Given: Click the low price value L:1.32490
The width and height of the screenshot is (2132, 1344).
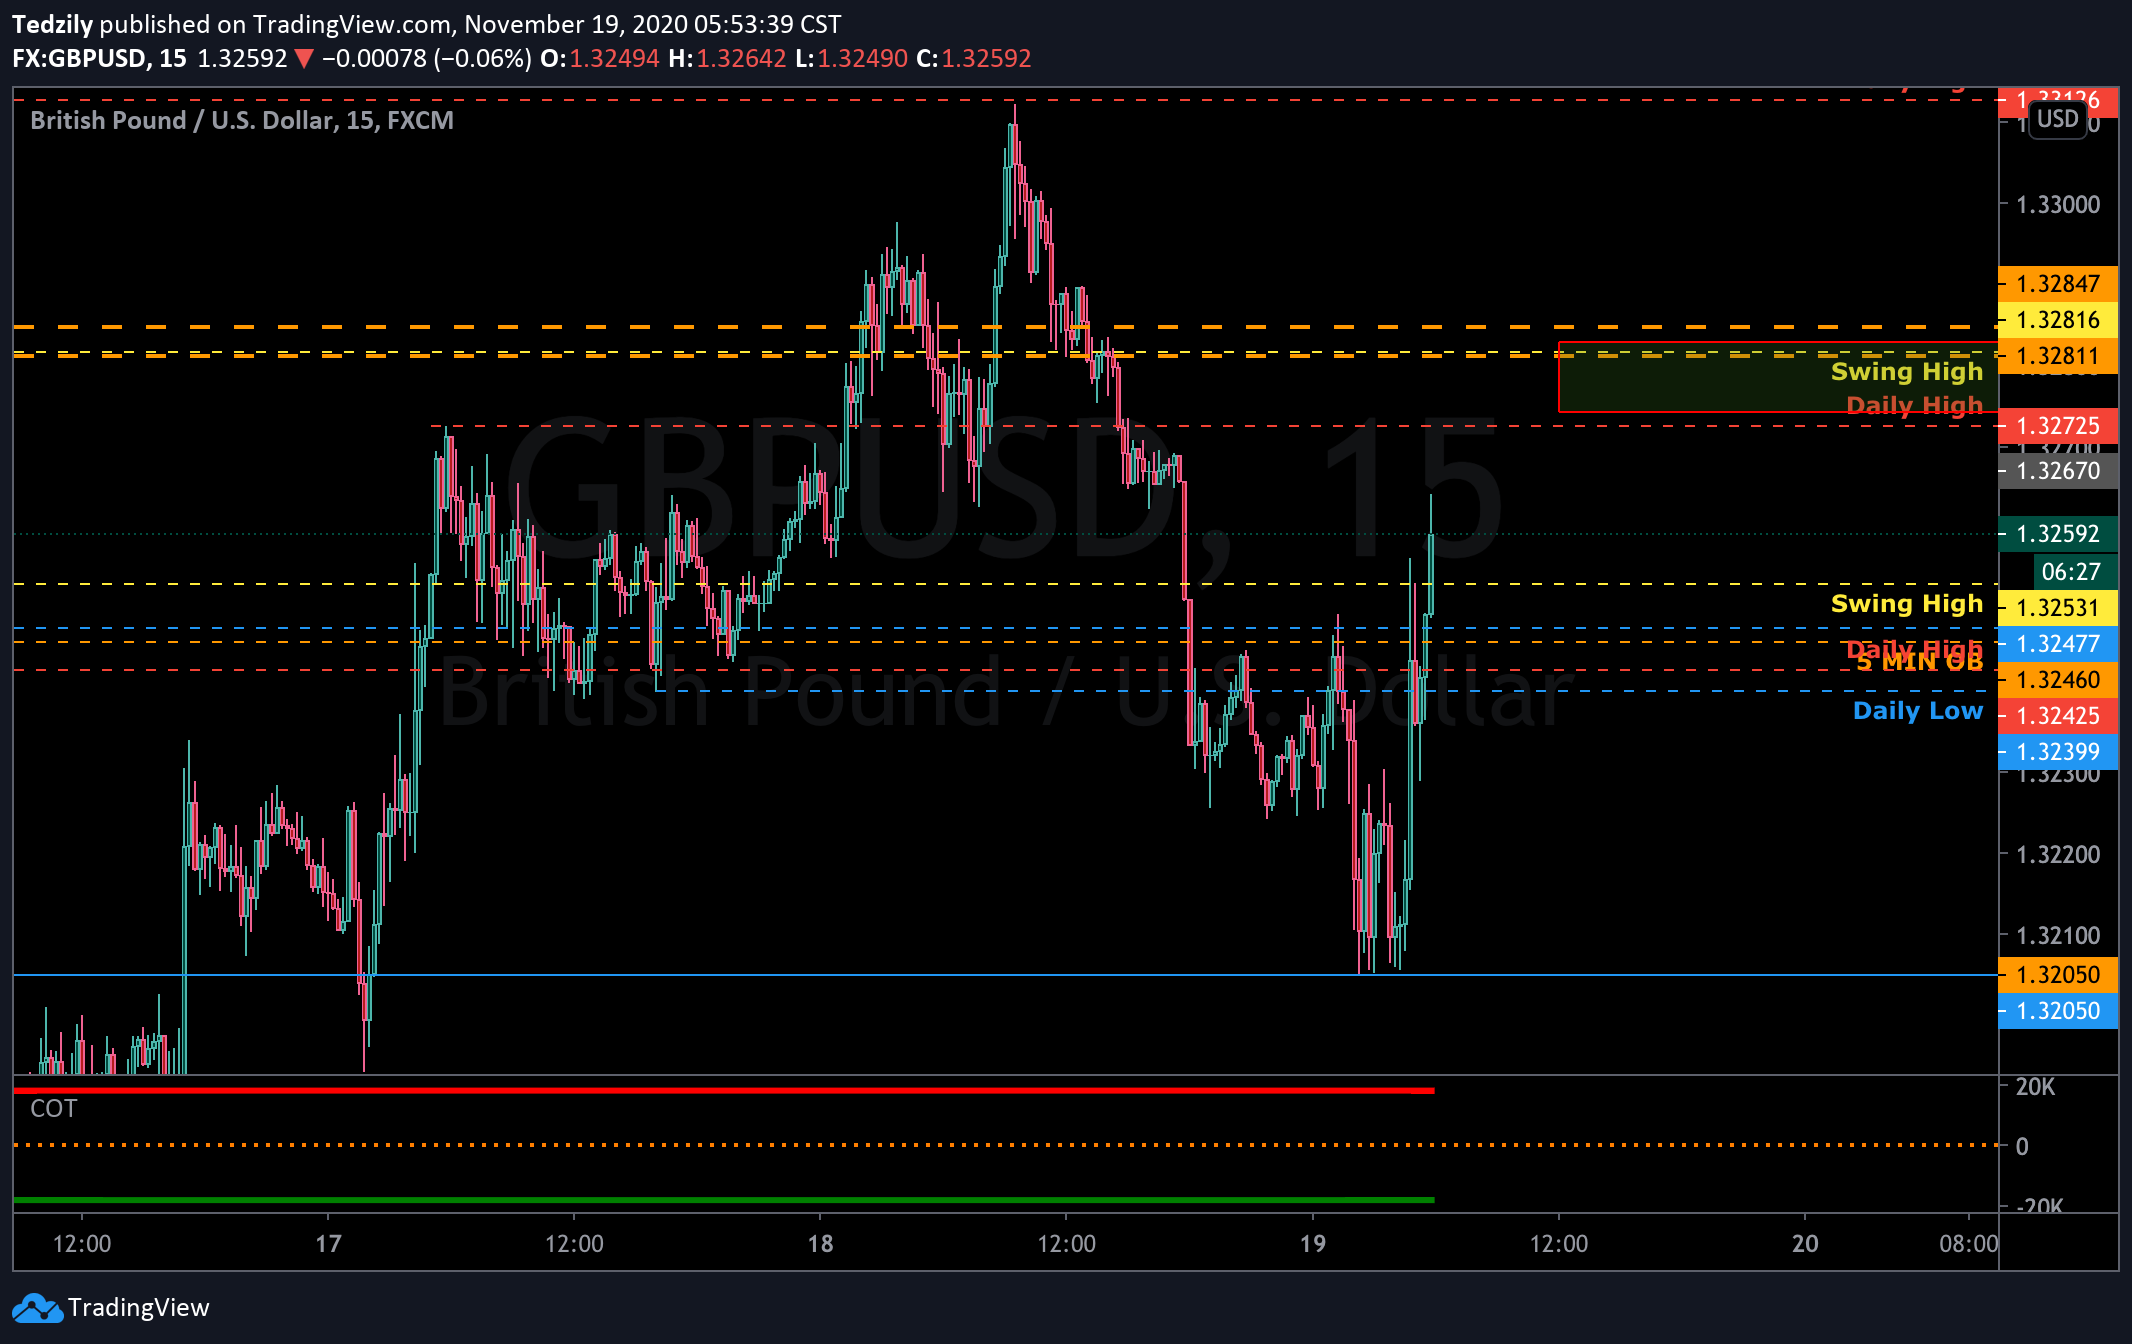Looking at the screenshot, I should [851, 58].
